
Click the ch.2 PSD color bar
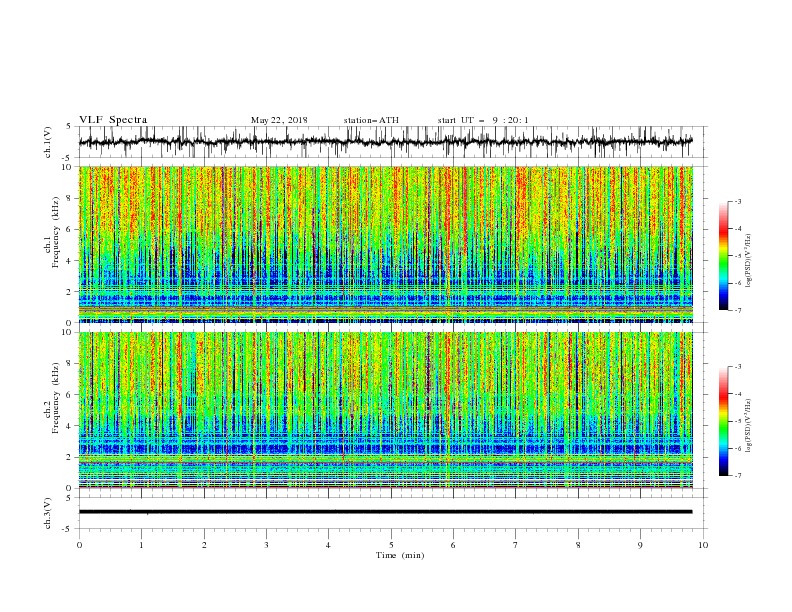[723, 421]
